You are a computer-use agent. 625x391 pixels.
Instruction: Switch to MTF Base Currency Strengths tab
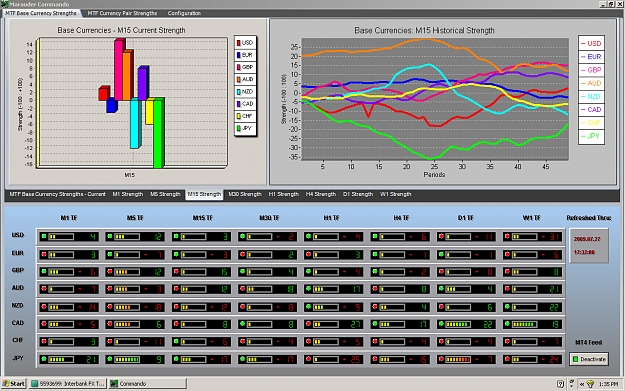[41, 13]
